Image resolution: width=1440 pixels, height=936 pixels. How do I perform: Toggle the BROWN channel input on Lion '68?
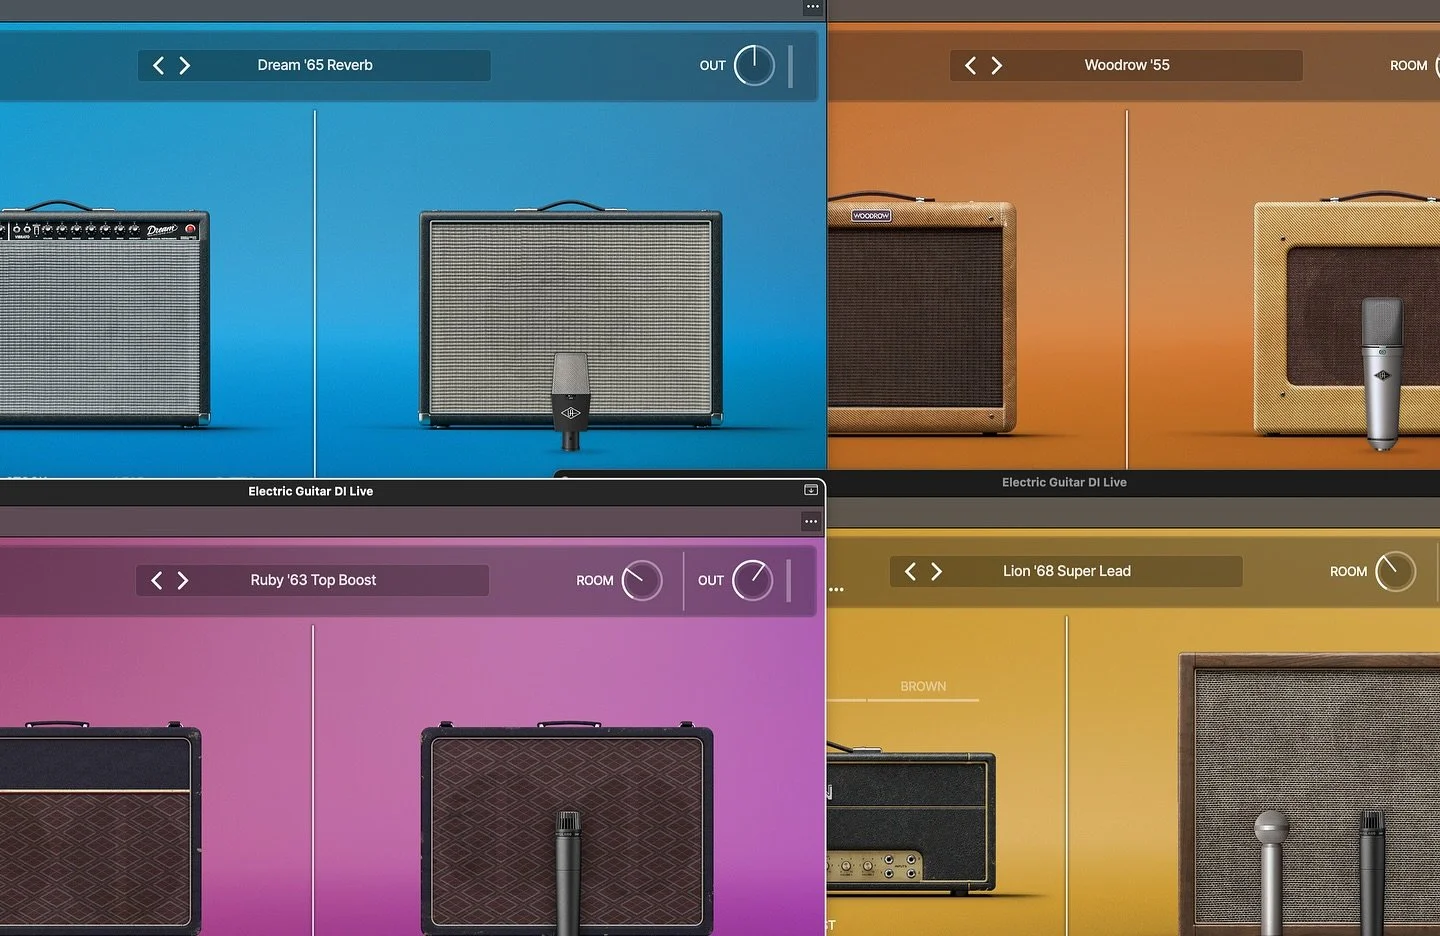[922, 686]
